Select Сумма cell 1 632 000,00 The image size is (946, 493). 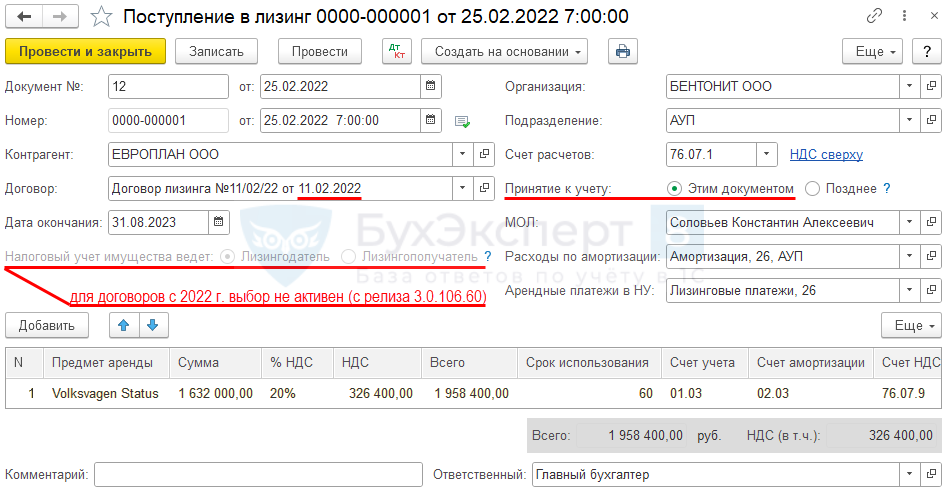[215, 393]
